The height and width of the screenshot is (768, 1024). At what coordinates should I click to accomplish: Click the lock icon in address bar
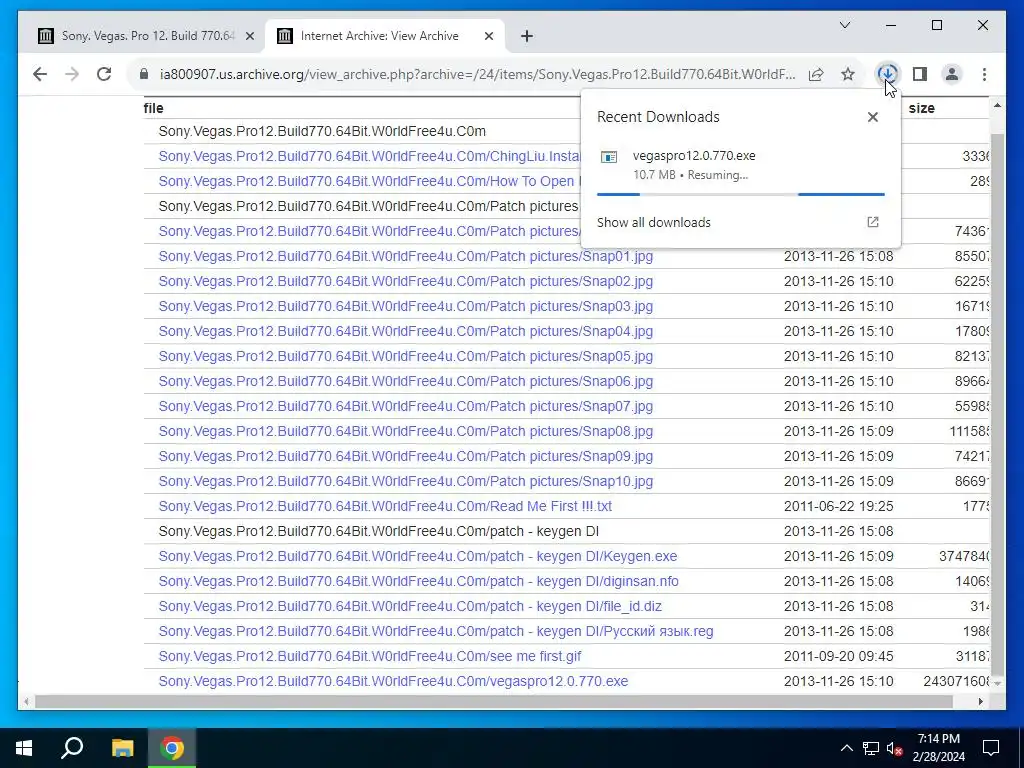click(x=144, y=74)
